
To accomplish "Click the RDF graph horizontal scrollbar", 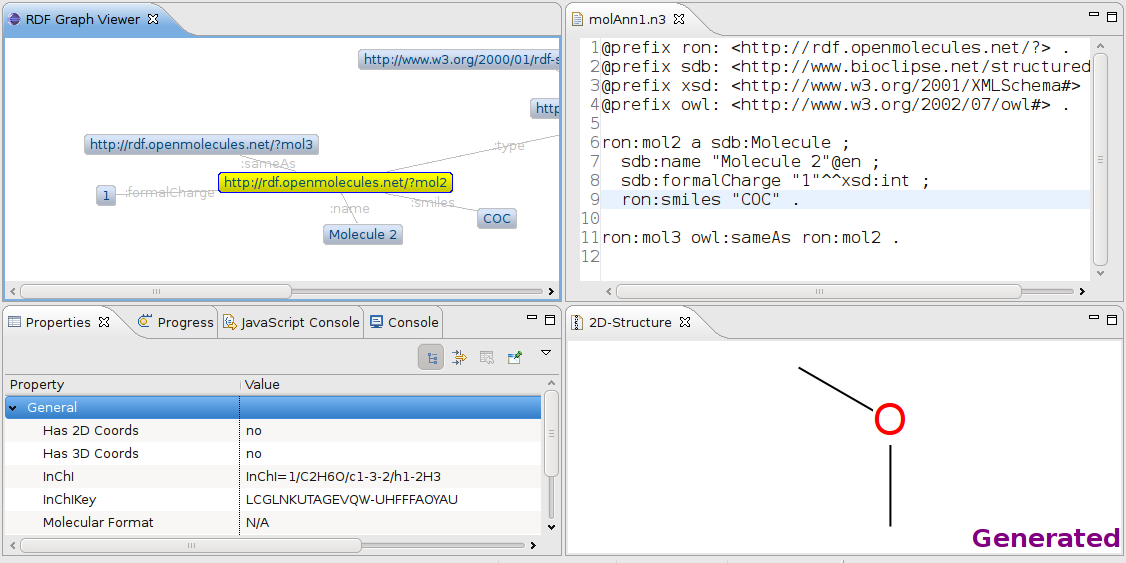I will [x=155, y=291].
